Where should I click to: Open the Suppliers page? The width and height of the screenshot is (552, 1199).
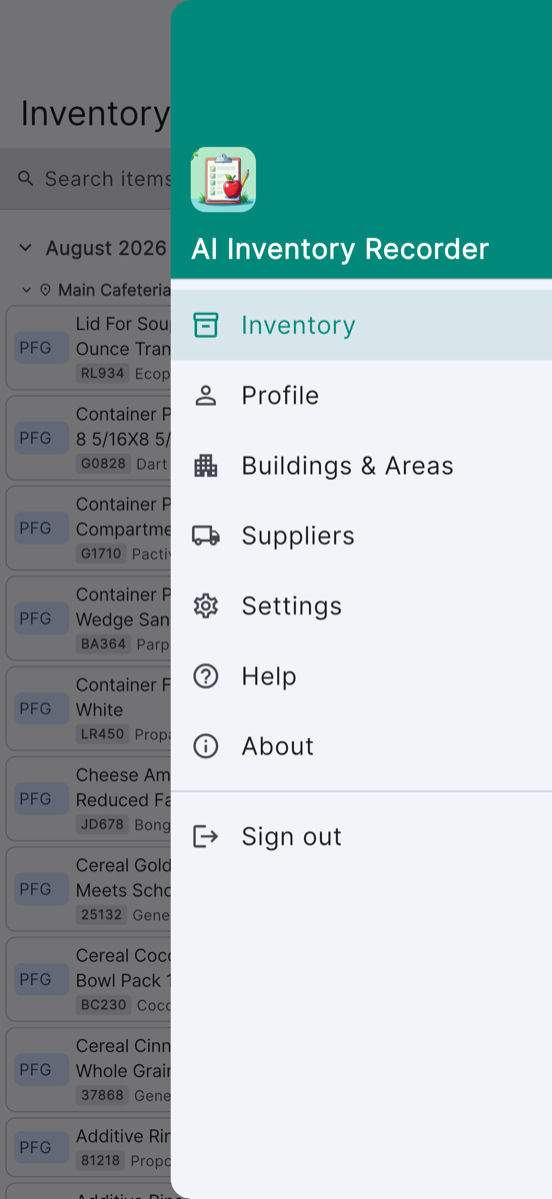361,536
